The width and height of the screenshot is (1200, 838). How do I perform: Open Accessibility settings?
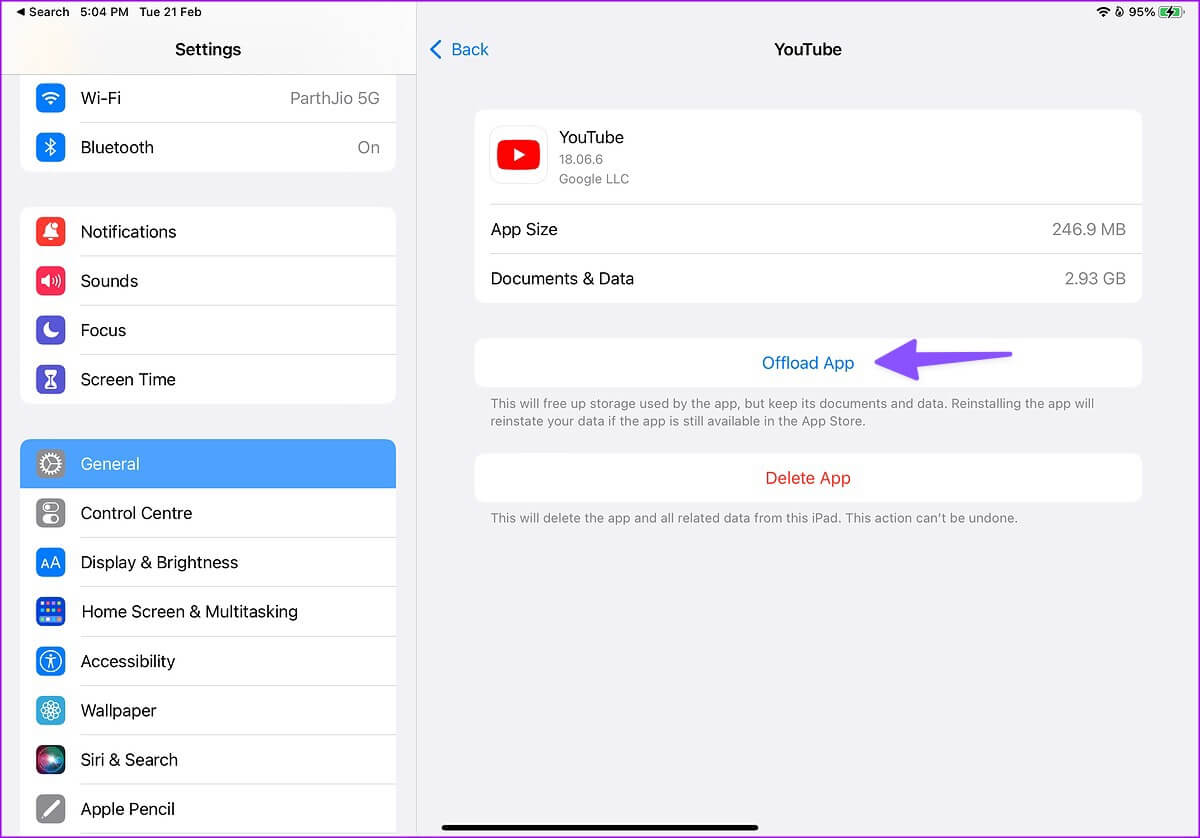coord(208,661)
